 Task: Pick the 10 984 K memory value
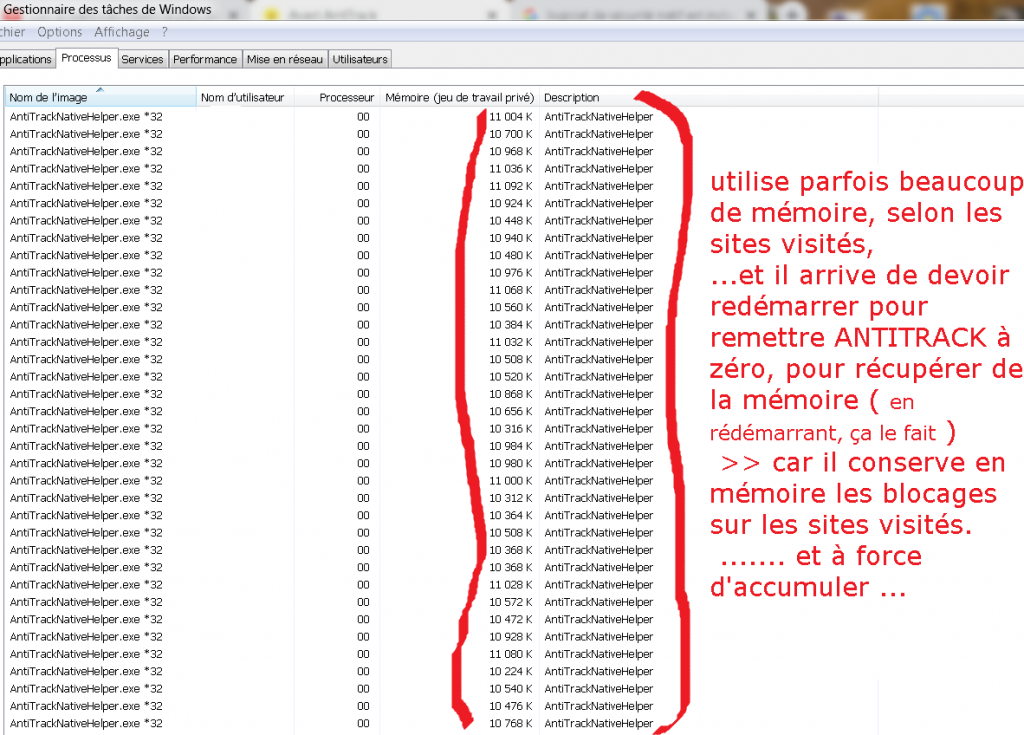pyautogui.click(x=511, y=446)
